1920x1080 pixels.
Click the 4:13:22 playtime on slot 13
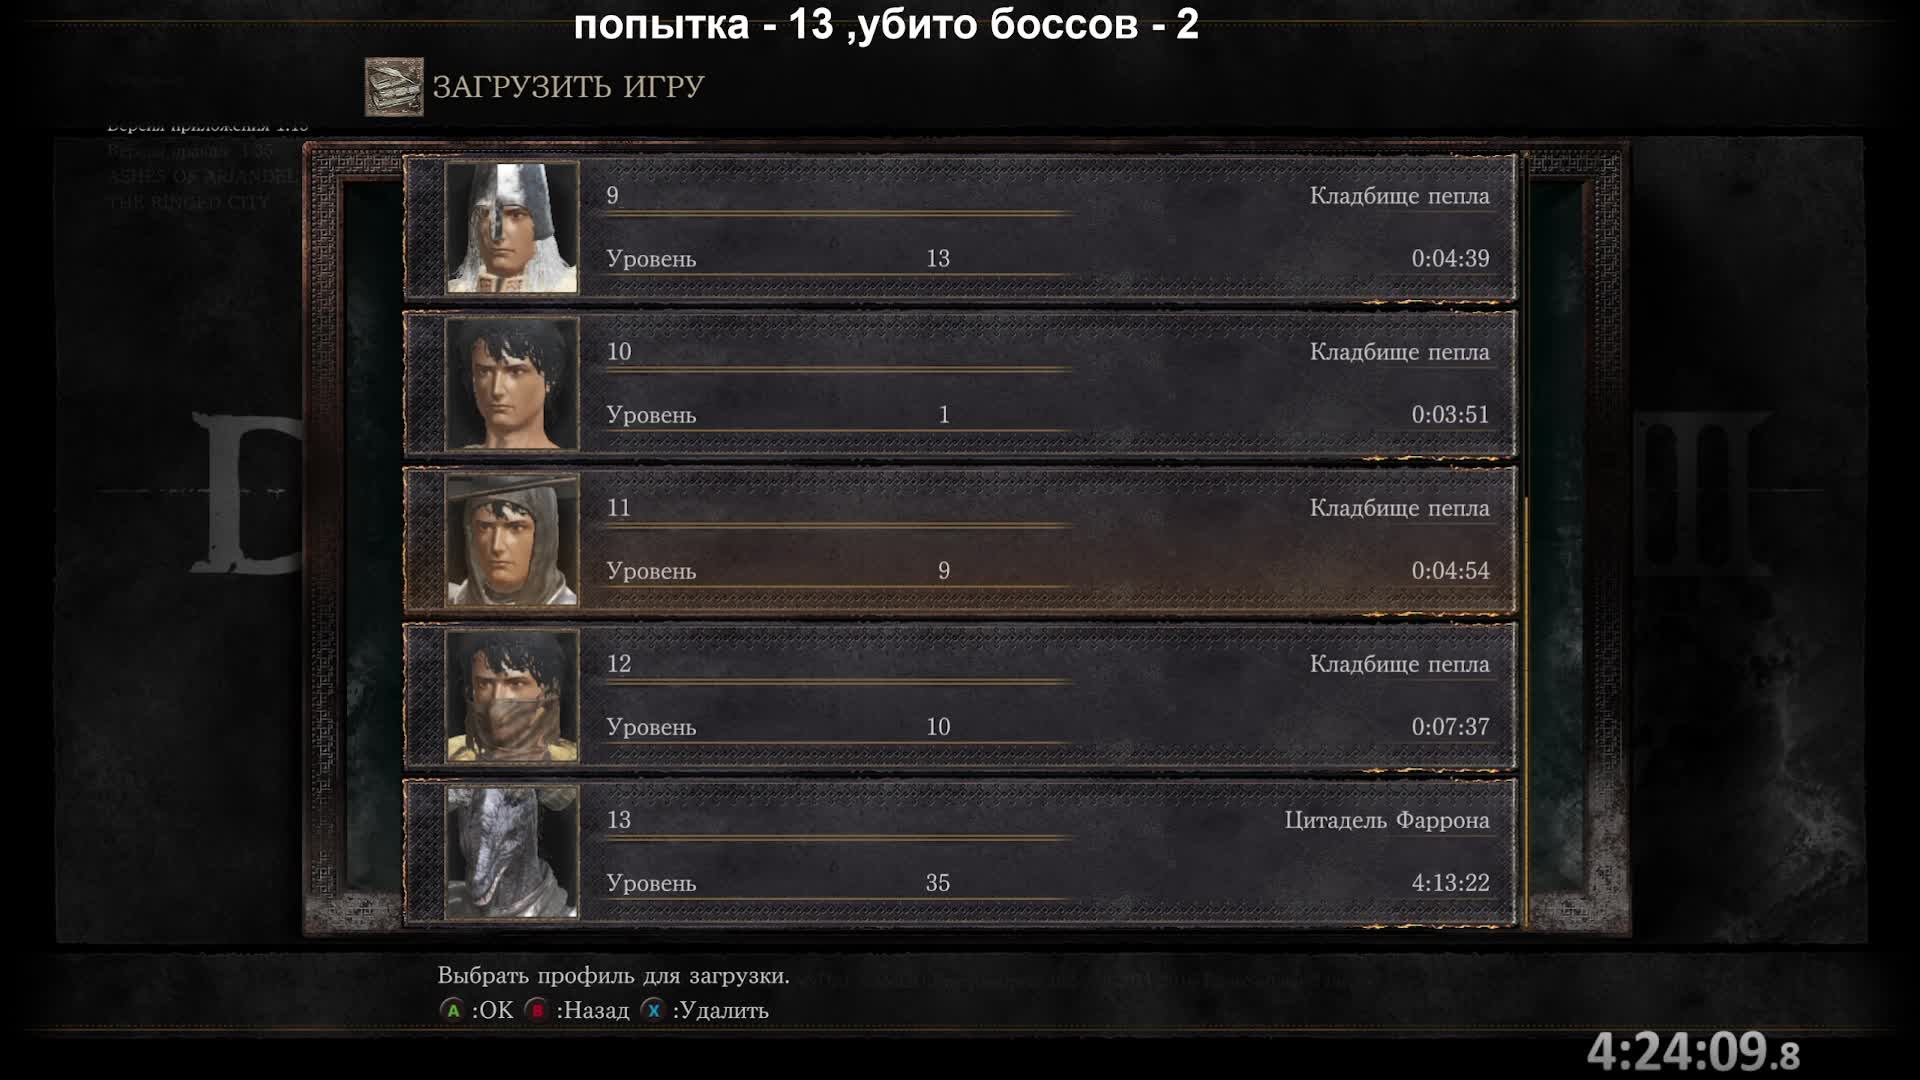(x=1450, y=883)
